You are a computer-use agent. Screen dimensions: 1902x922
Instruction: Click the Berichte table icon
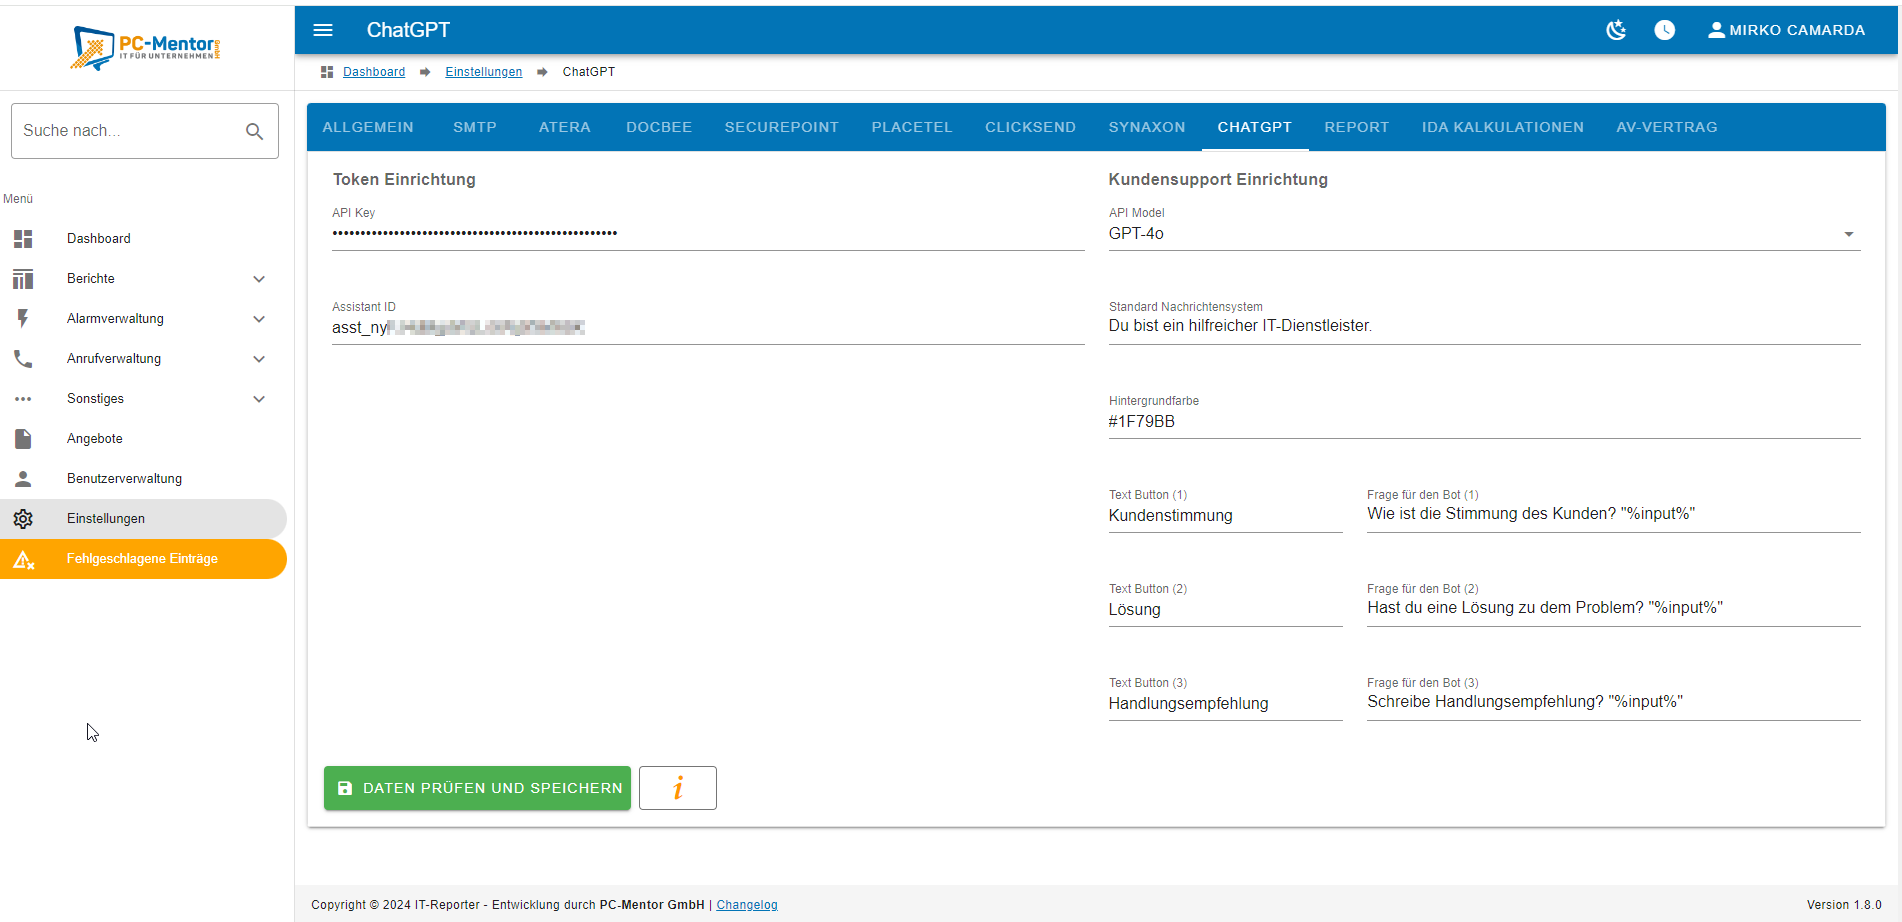point(23,279)
